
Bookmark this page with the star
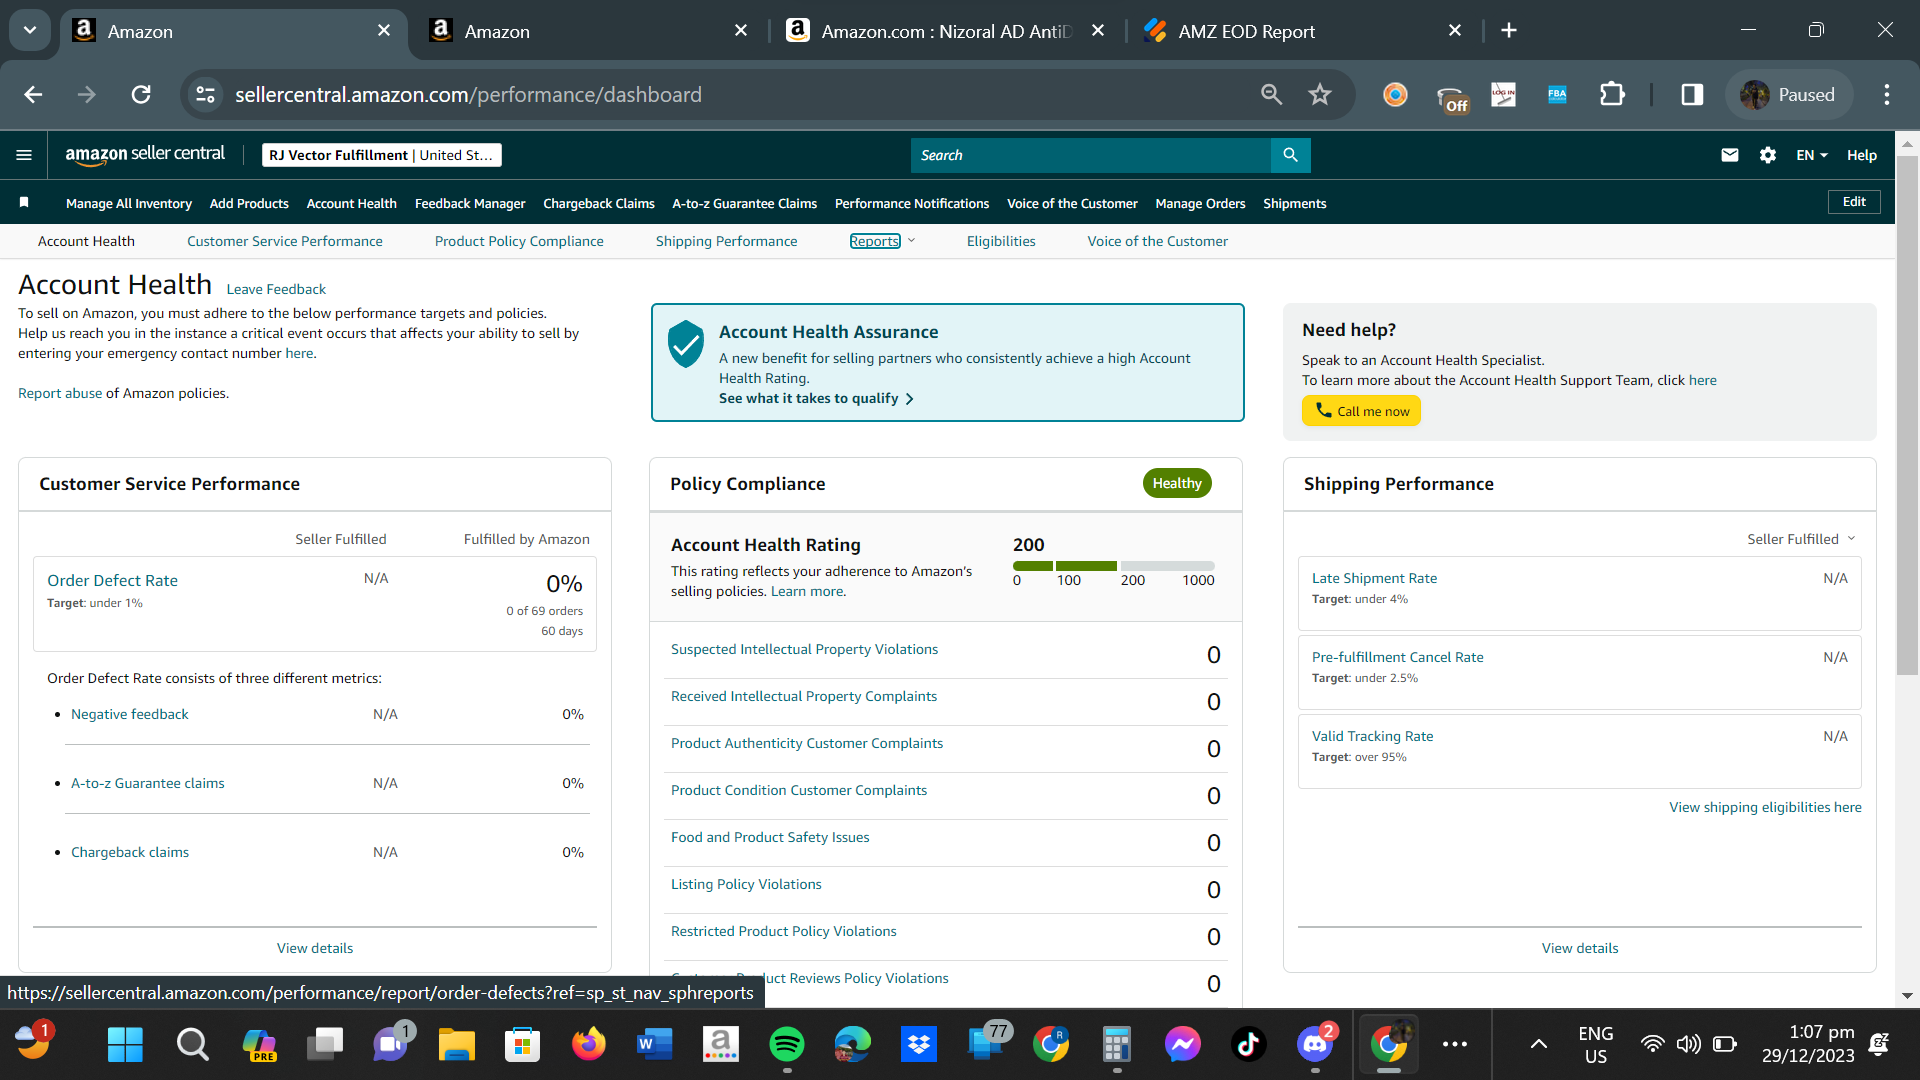coord(1320,95)
